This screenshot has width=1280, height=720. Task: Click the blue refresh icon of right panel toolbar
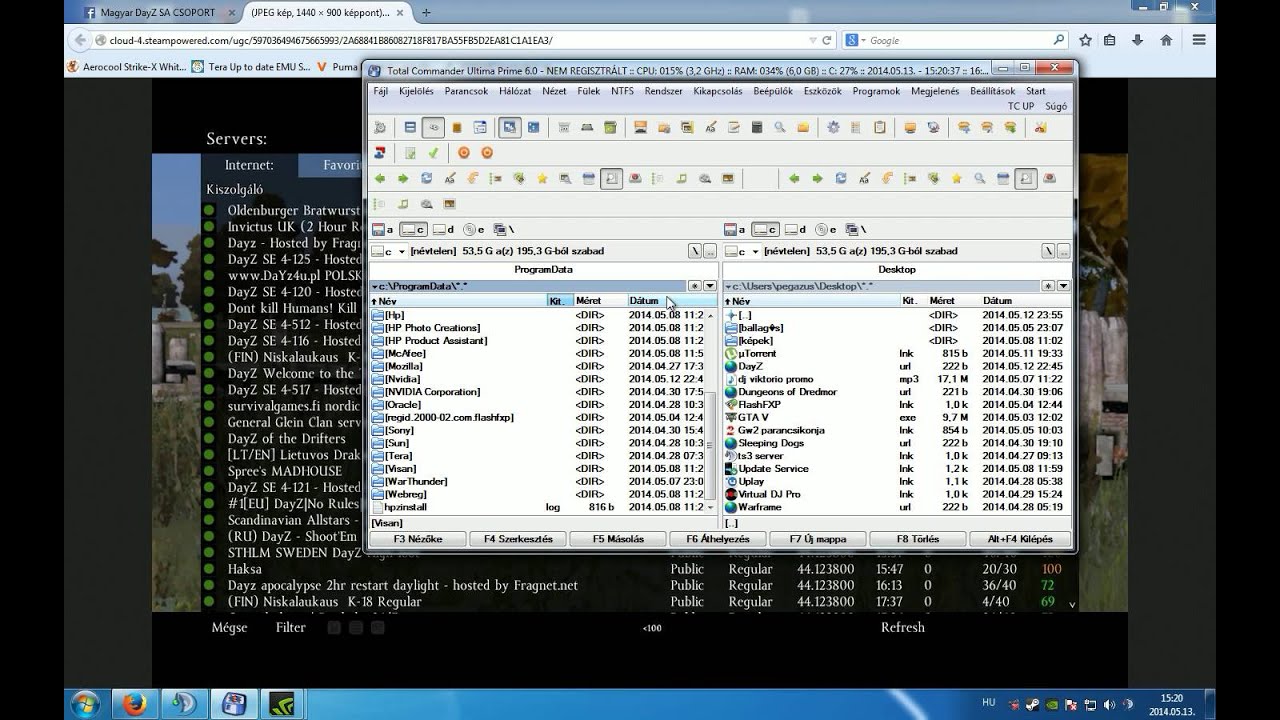tap(840, 178)
